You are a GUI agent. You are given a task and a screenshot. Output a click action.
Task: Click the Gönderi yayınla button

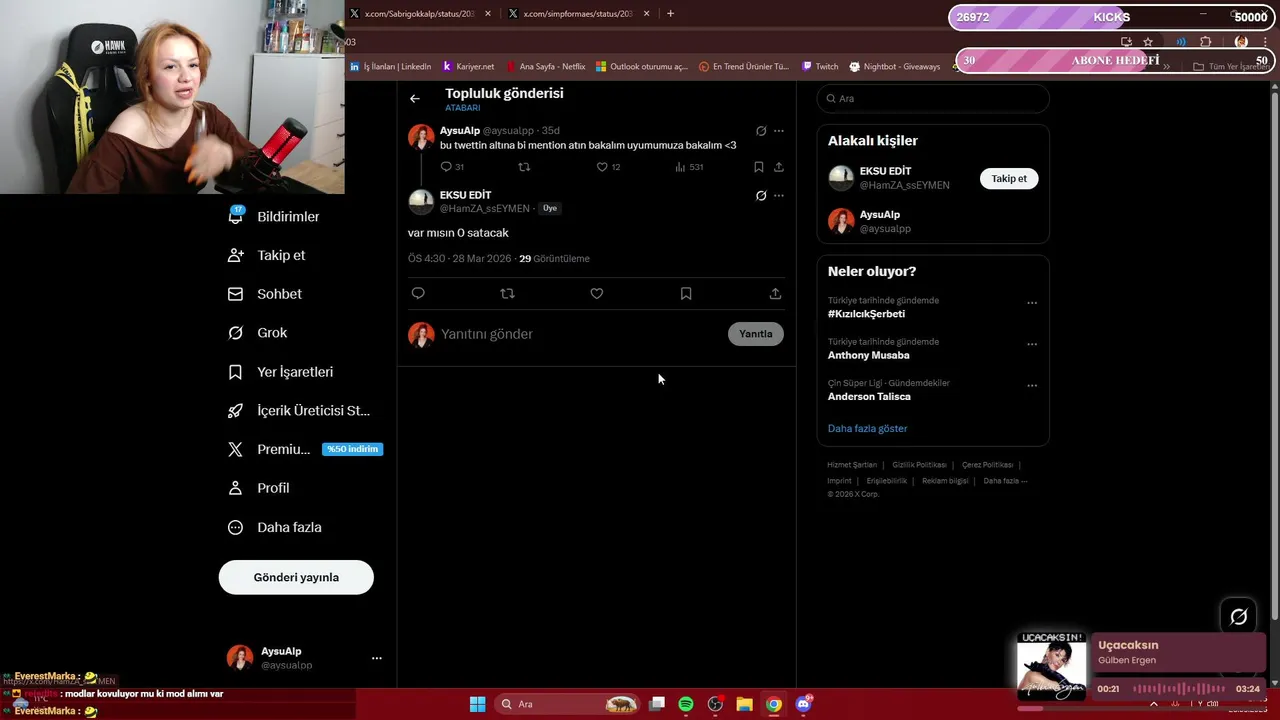tap(296, 577)
